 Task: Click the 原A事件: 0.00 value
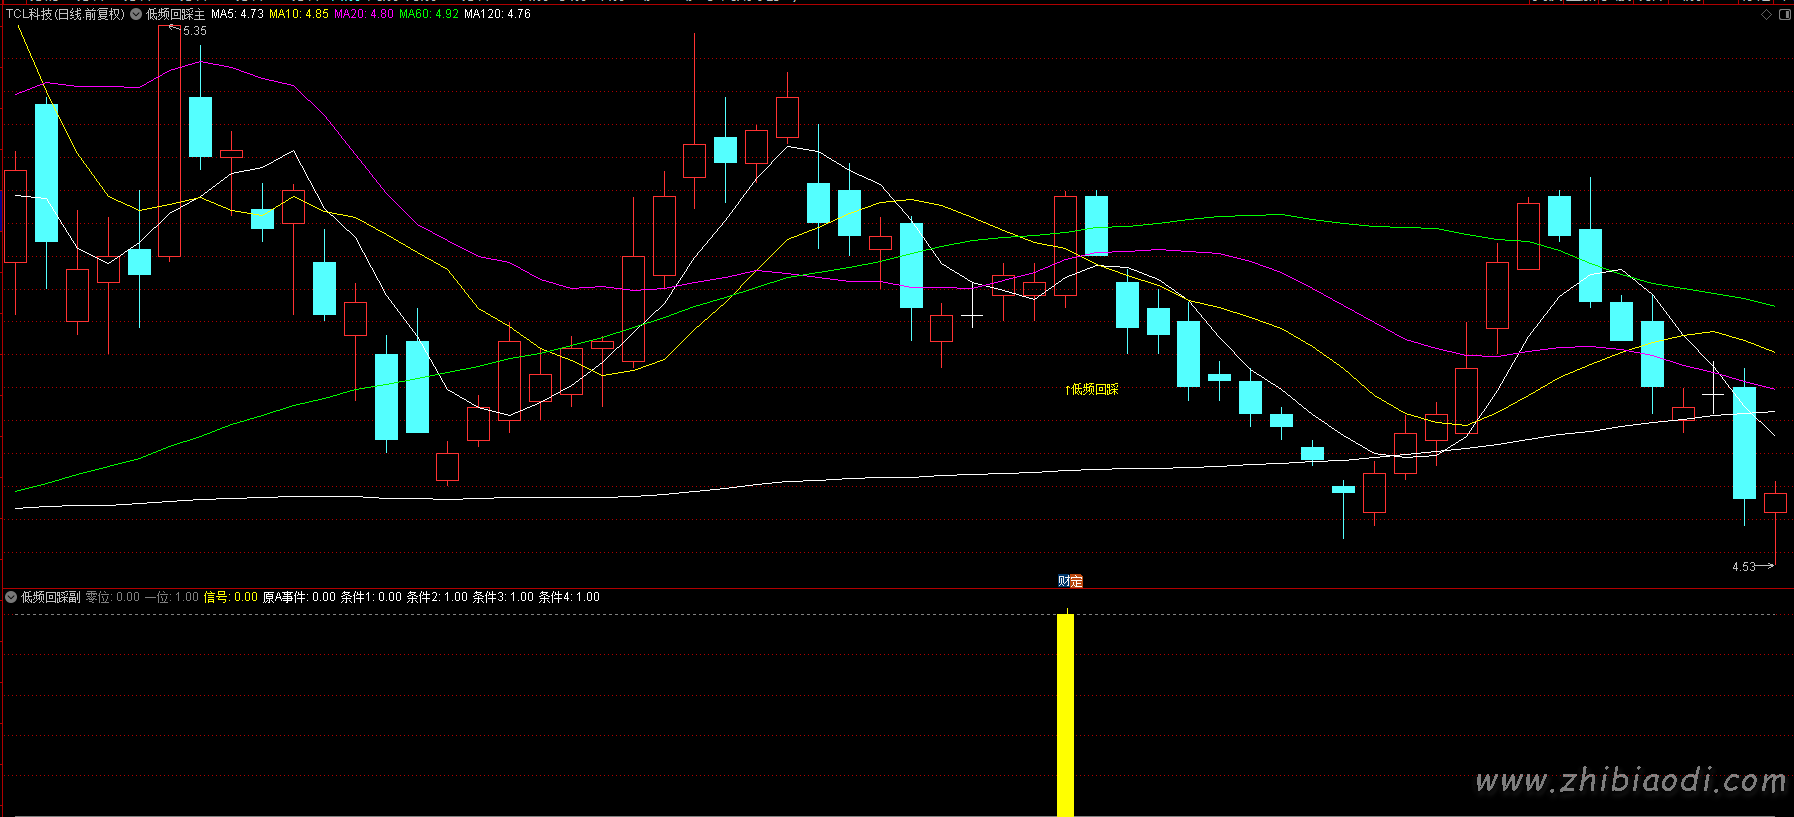299,597
